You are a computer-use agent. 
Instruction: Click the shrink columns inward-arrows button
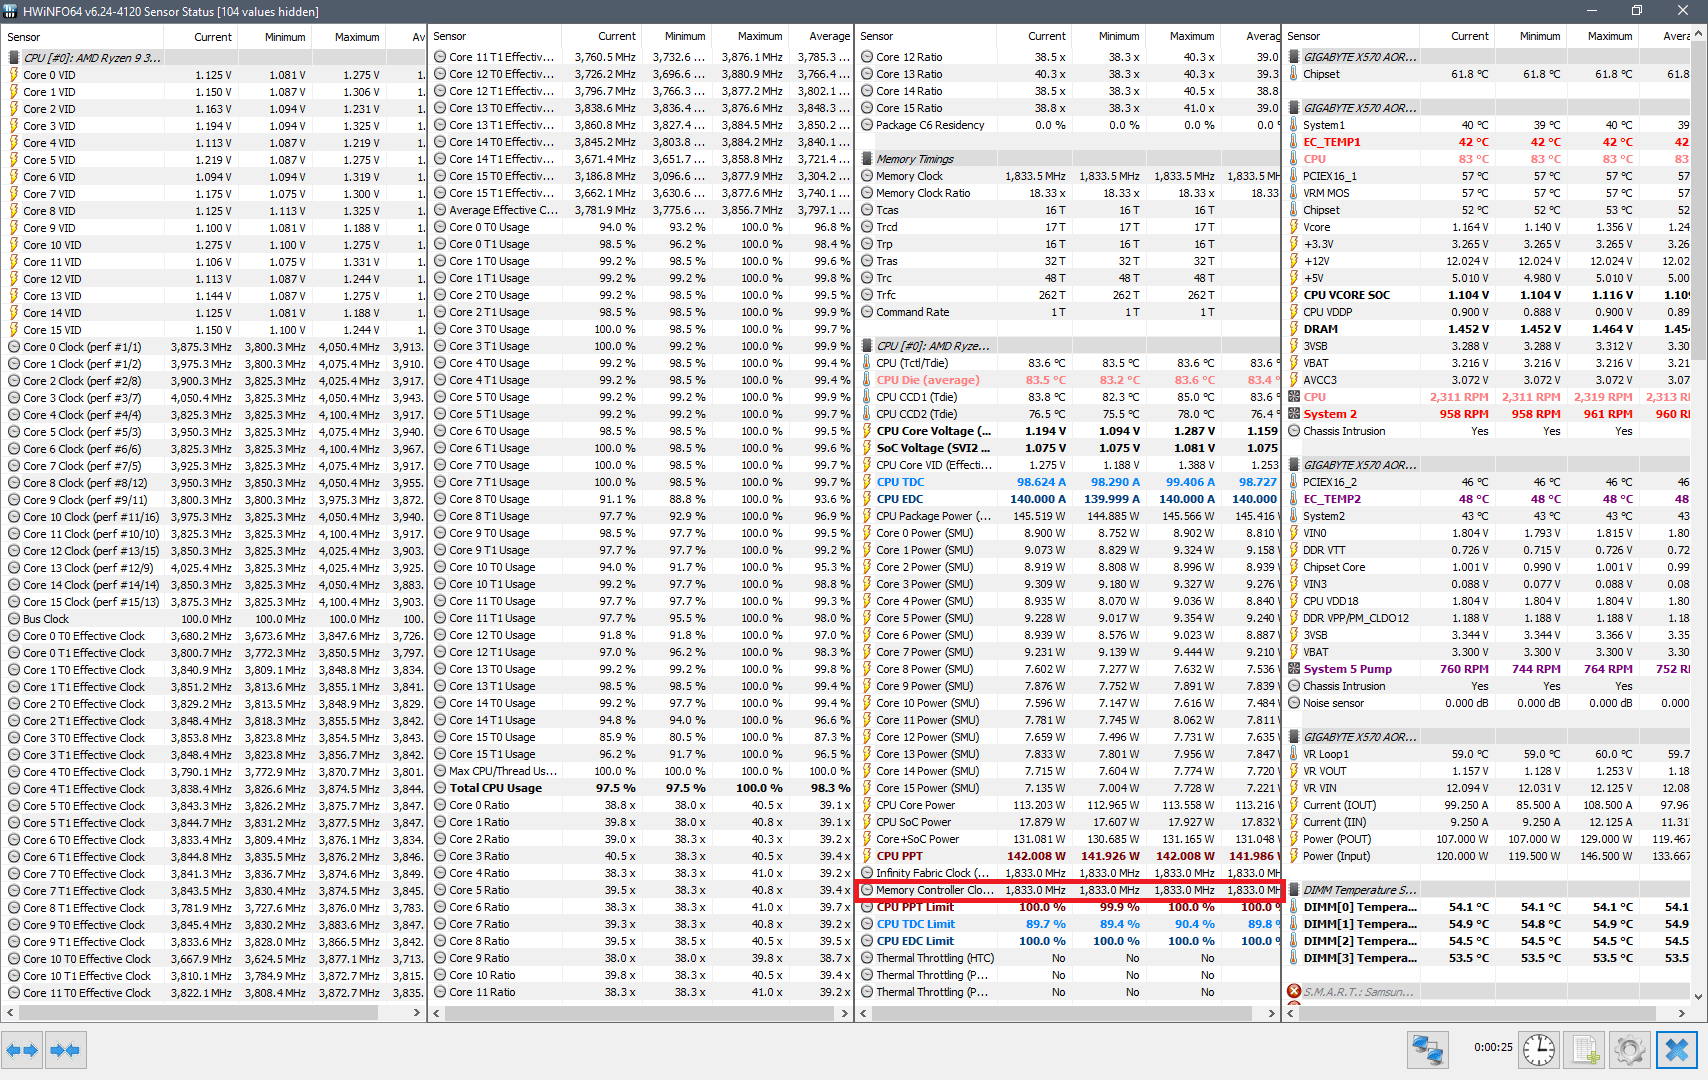click(x=65, y=1050)
